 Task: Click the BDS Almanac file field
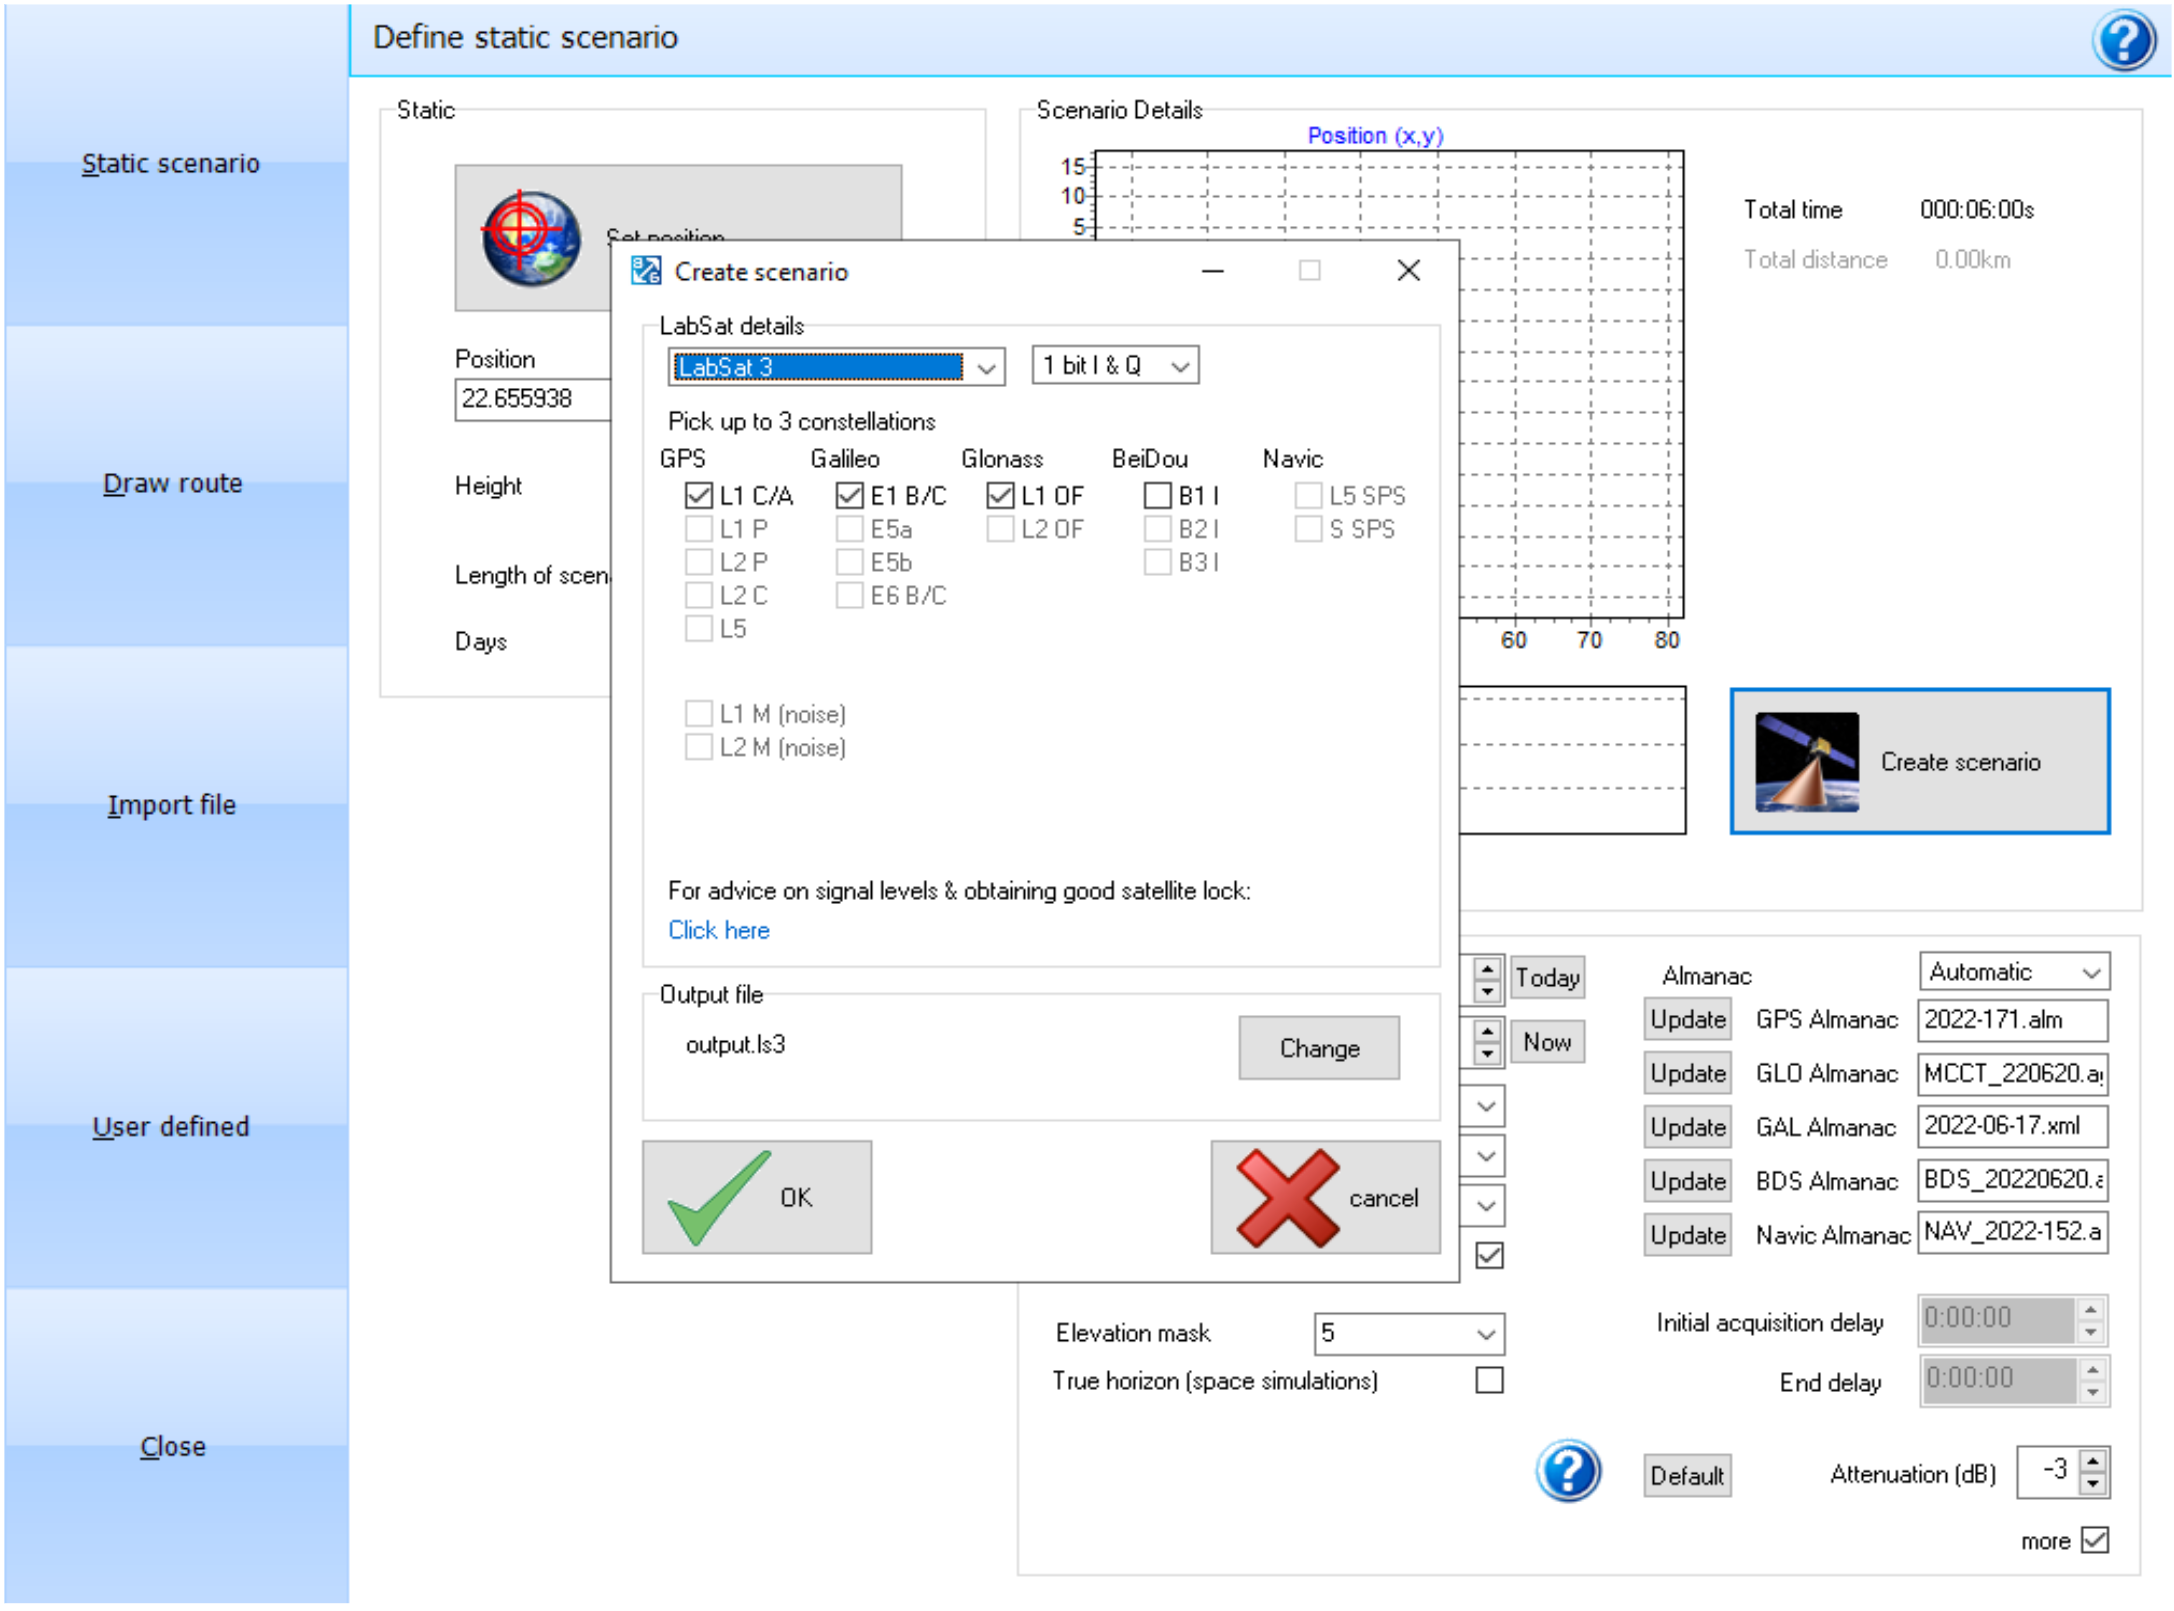coord(2012,1180)
